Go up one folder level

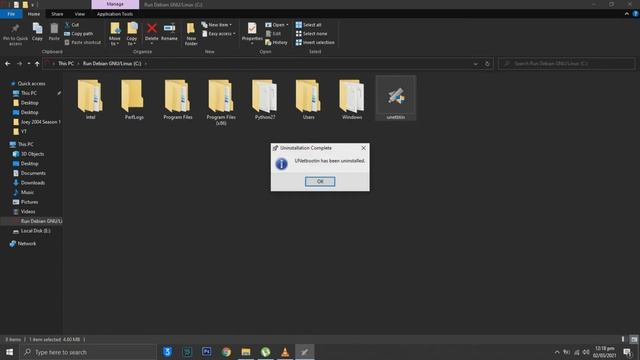pos(37,64)
